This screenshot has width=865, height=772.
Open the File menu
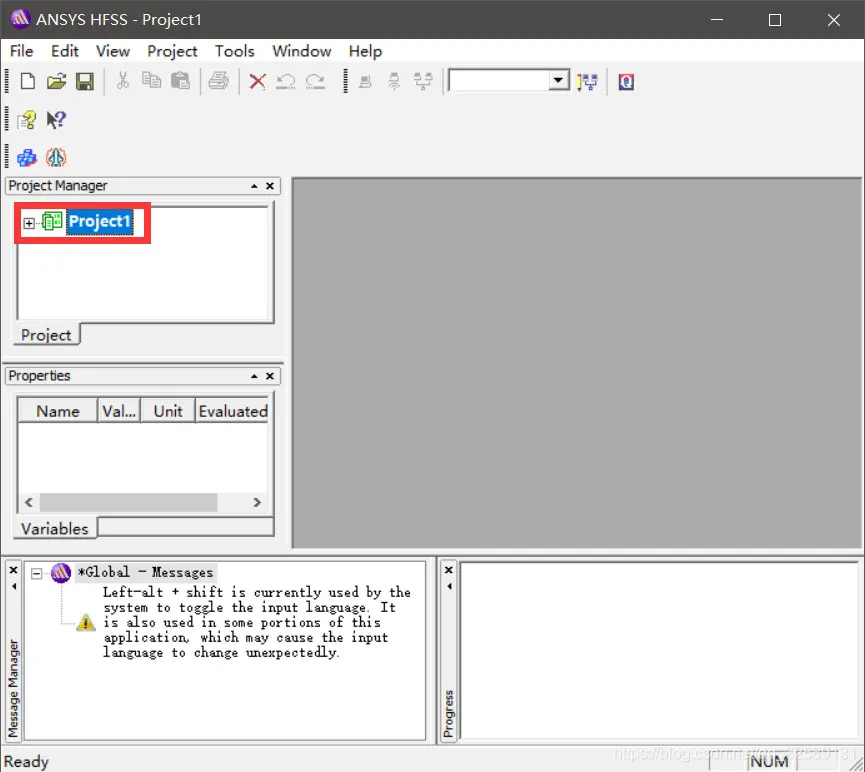[x=22, y=51]
